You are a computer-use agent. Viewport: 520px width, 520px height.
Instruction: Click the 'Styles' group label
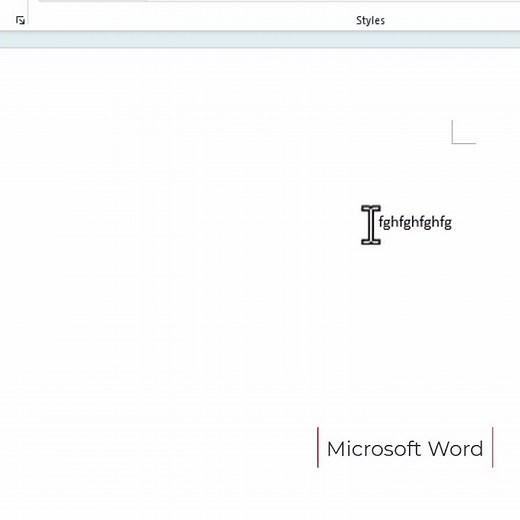pos(370,21)
